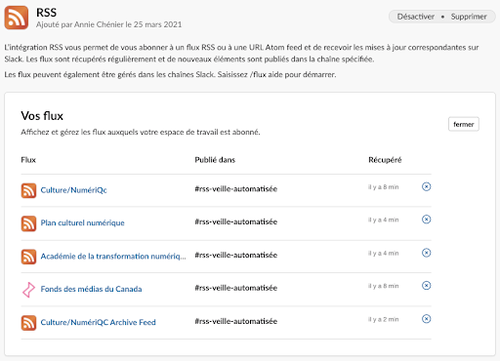The width and height of the screenshot is (500, 361).
Task: Click retrieved time in Plan culturel numérique row
Action: (384, 220)
